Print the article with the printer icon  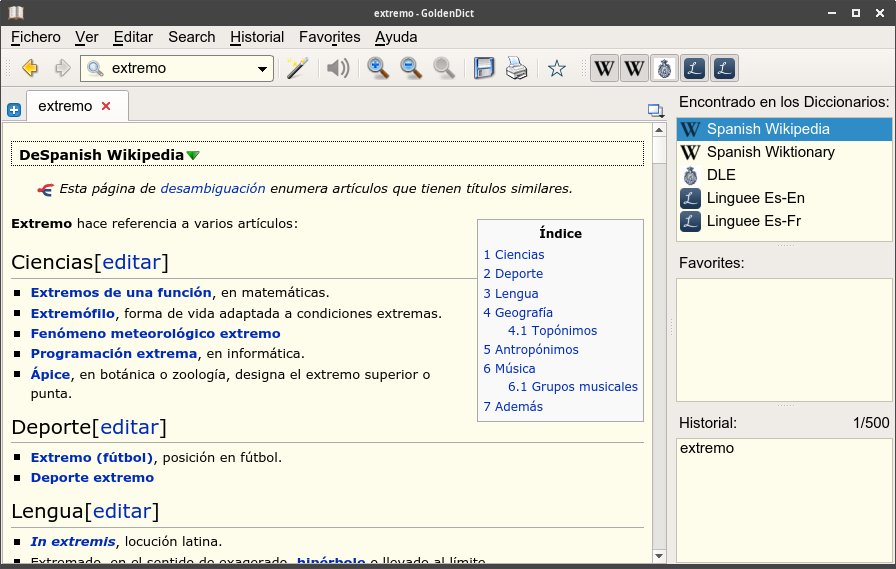(x=517, y=69)
